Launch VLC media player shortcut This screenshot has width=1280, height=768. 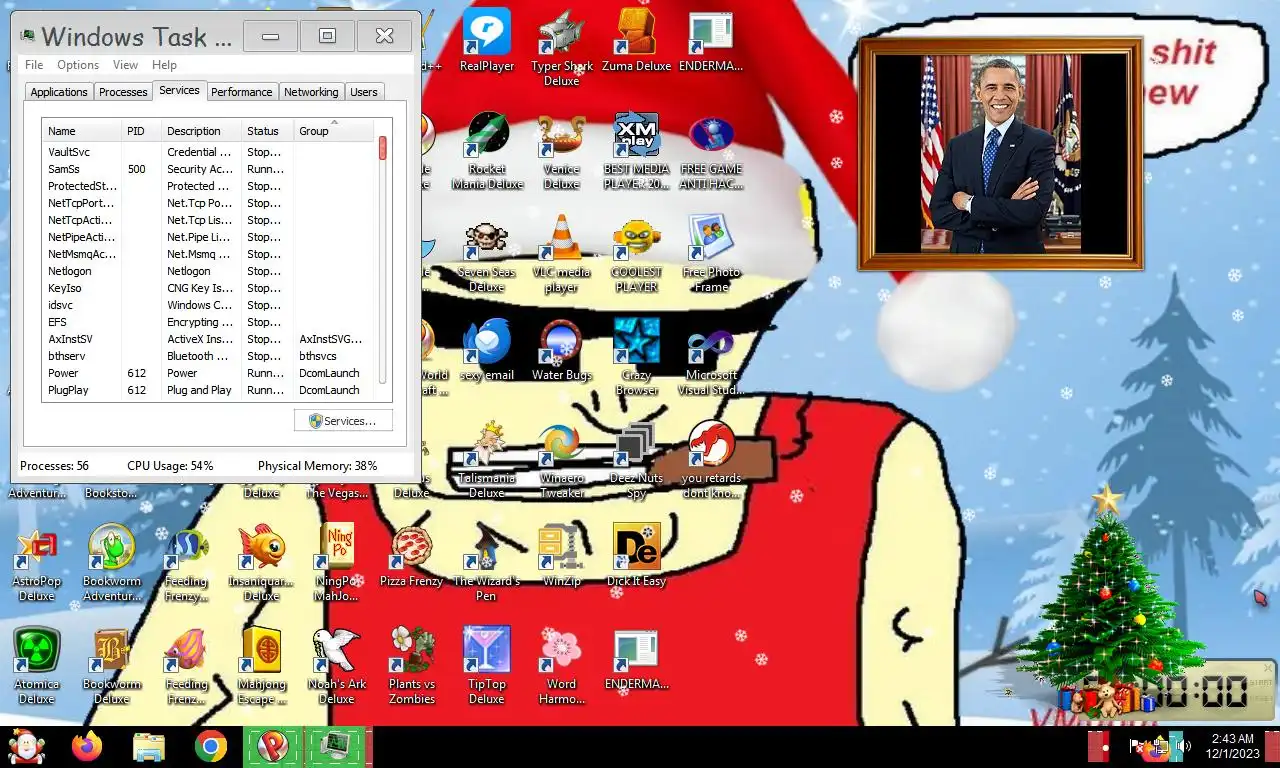(562, 254)
